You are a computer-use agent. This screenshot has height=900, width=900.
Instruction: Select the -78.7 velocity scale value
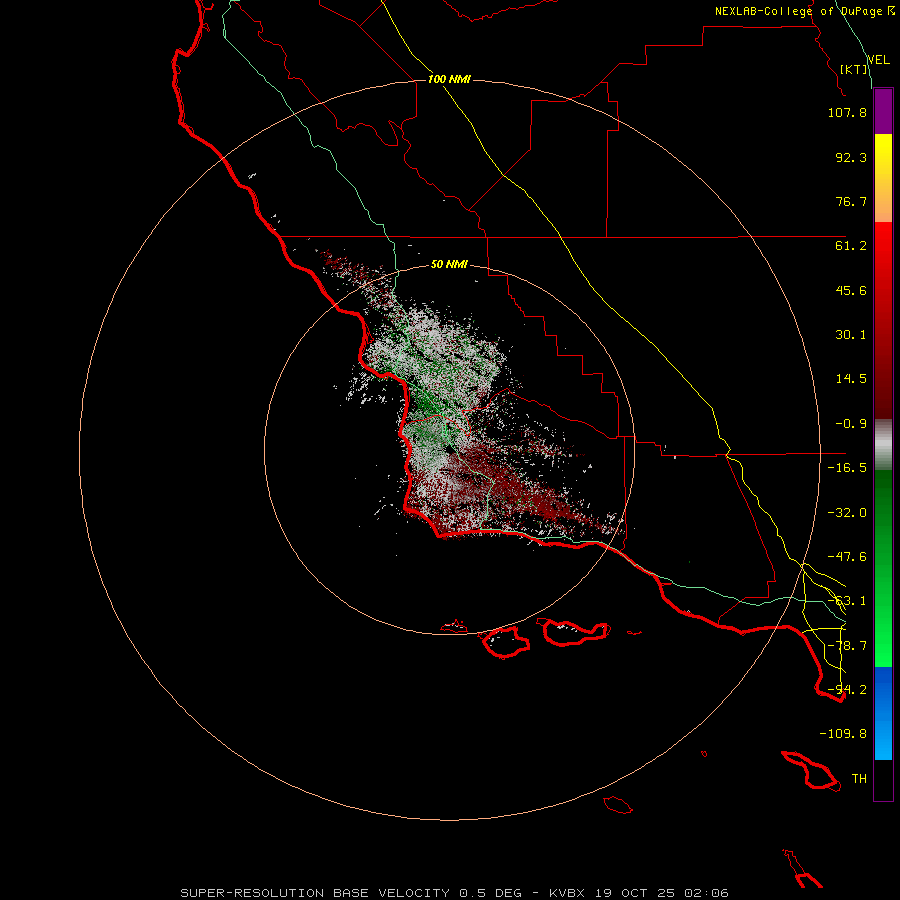(x=847, y=646)
